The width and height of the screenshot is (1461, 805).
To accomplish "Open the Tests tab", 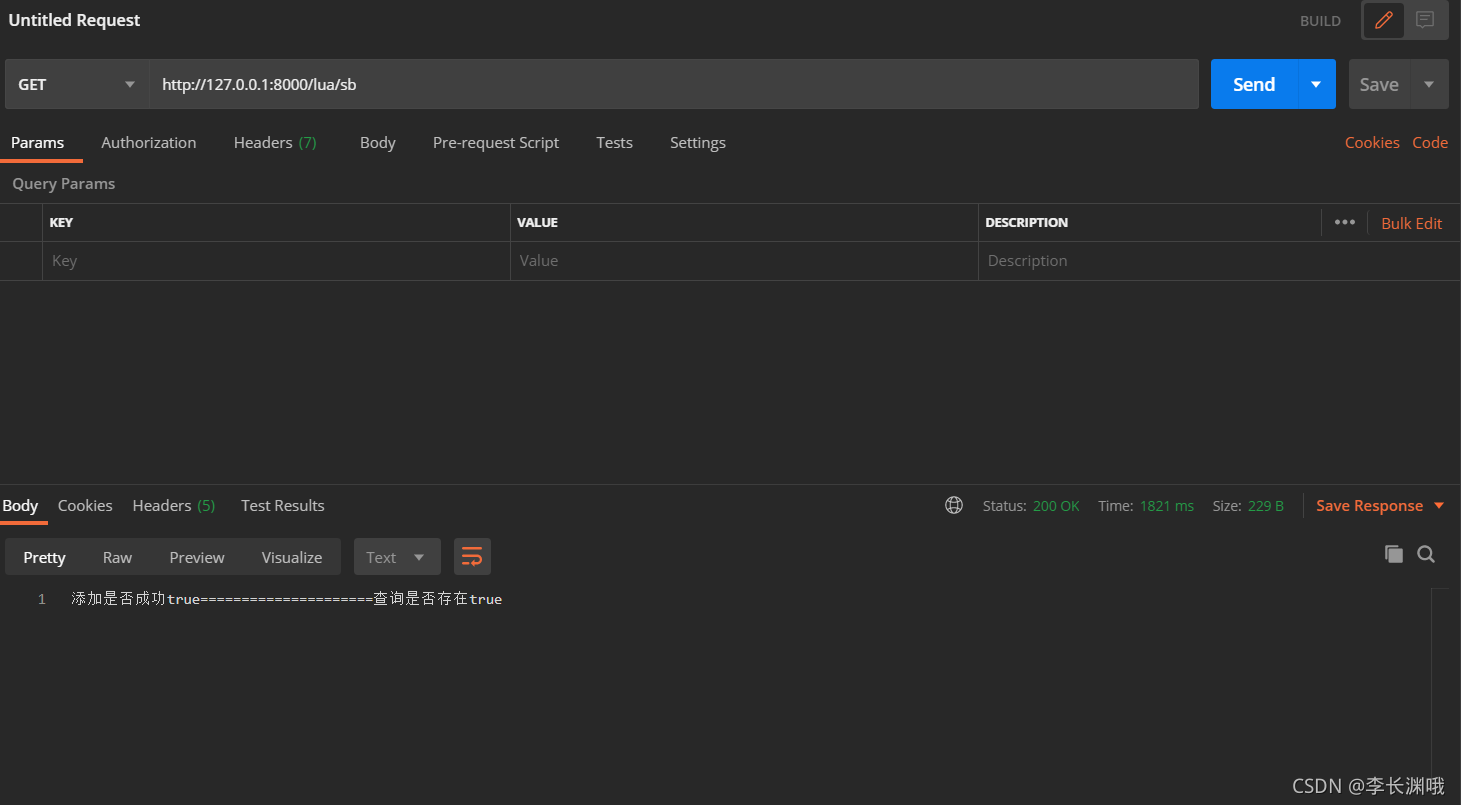I will (614, 143).
